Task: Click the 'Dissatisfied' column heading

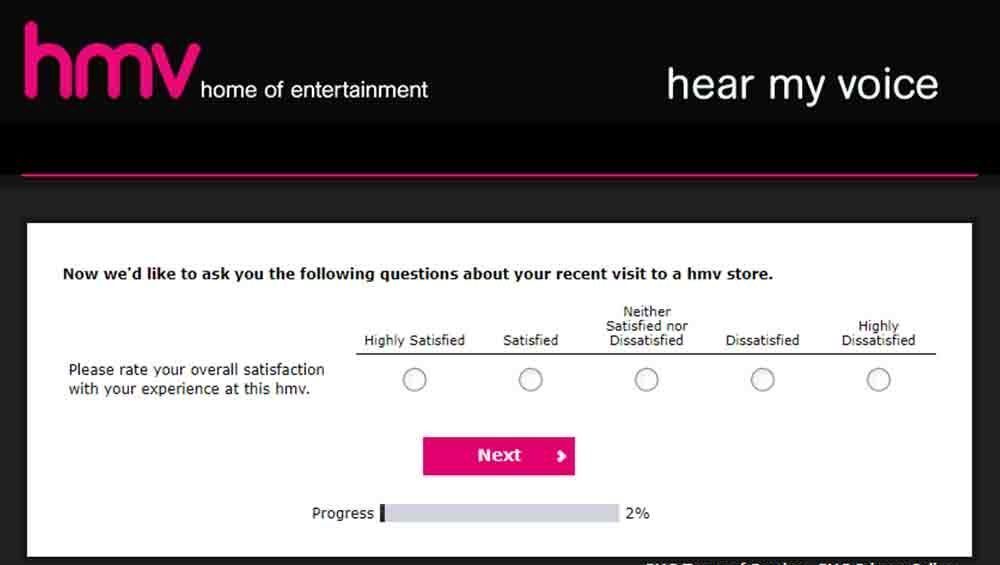Action: (763, 341)
